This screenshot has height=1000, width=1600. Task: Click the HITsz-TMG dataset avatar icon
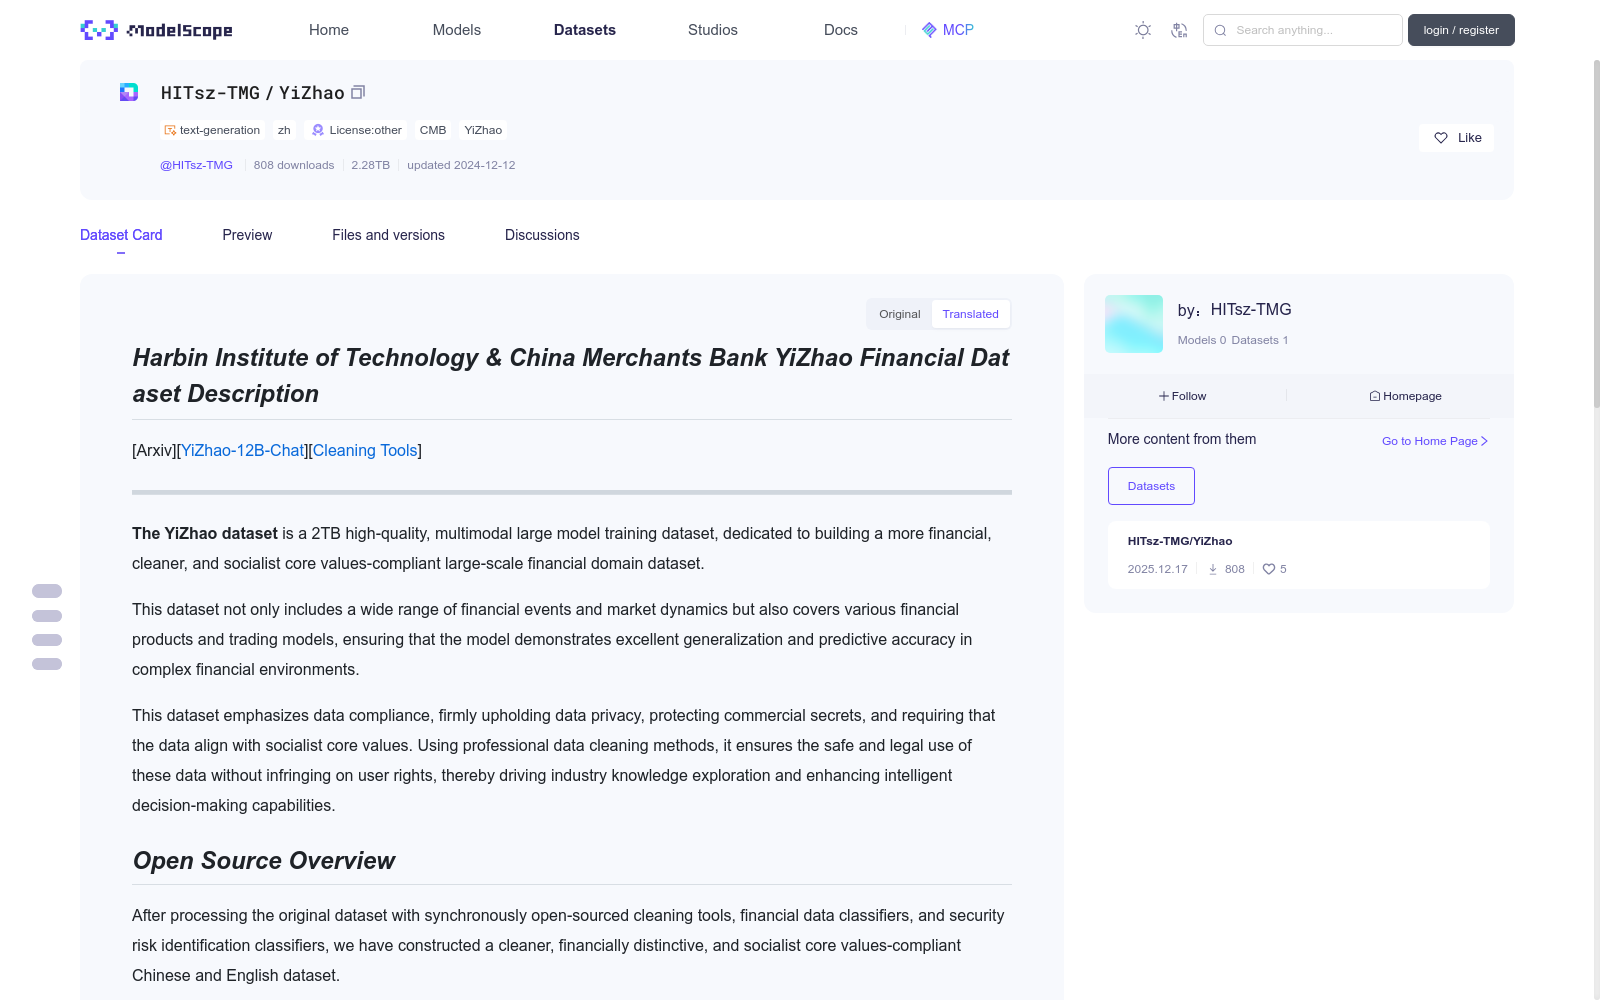[x=129, y=92]
